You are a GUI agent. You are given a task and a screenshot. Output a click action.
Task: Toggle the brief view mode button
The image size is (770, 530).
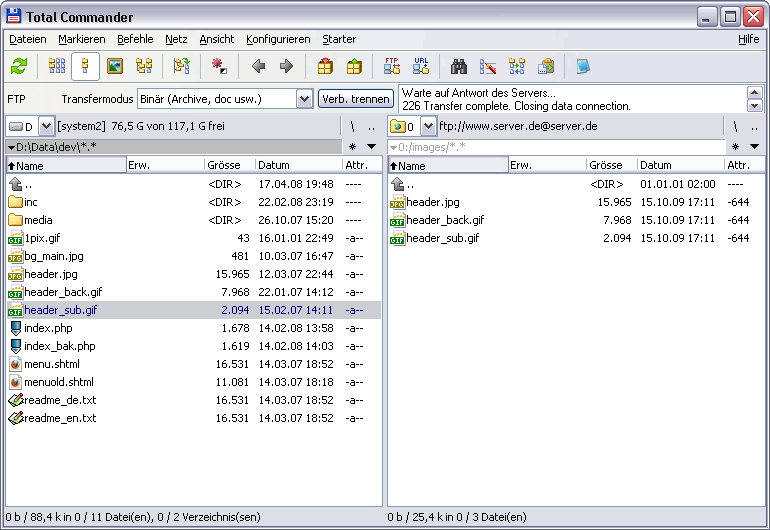[x=57, y=67]
